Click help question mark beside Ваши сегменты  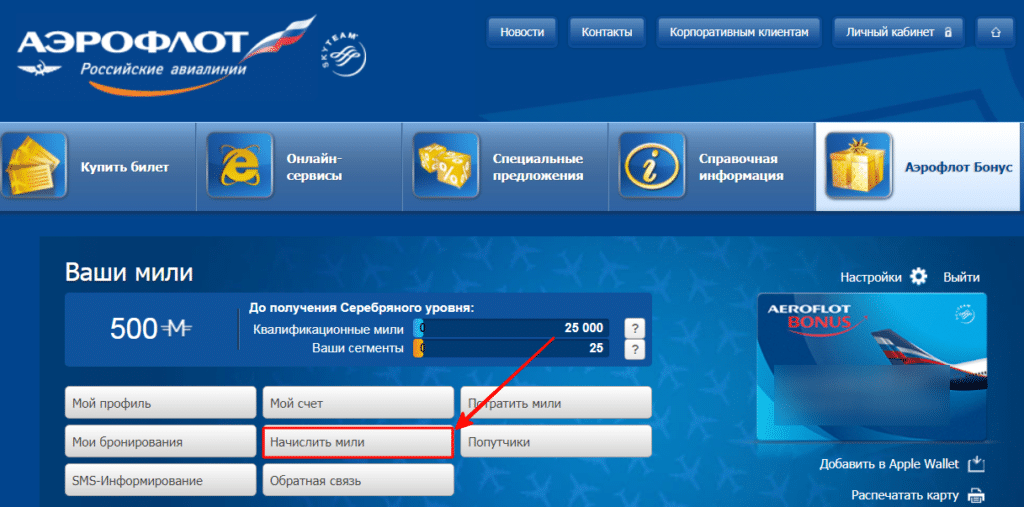coord(633,348)
